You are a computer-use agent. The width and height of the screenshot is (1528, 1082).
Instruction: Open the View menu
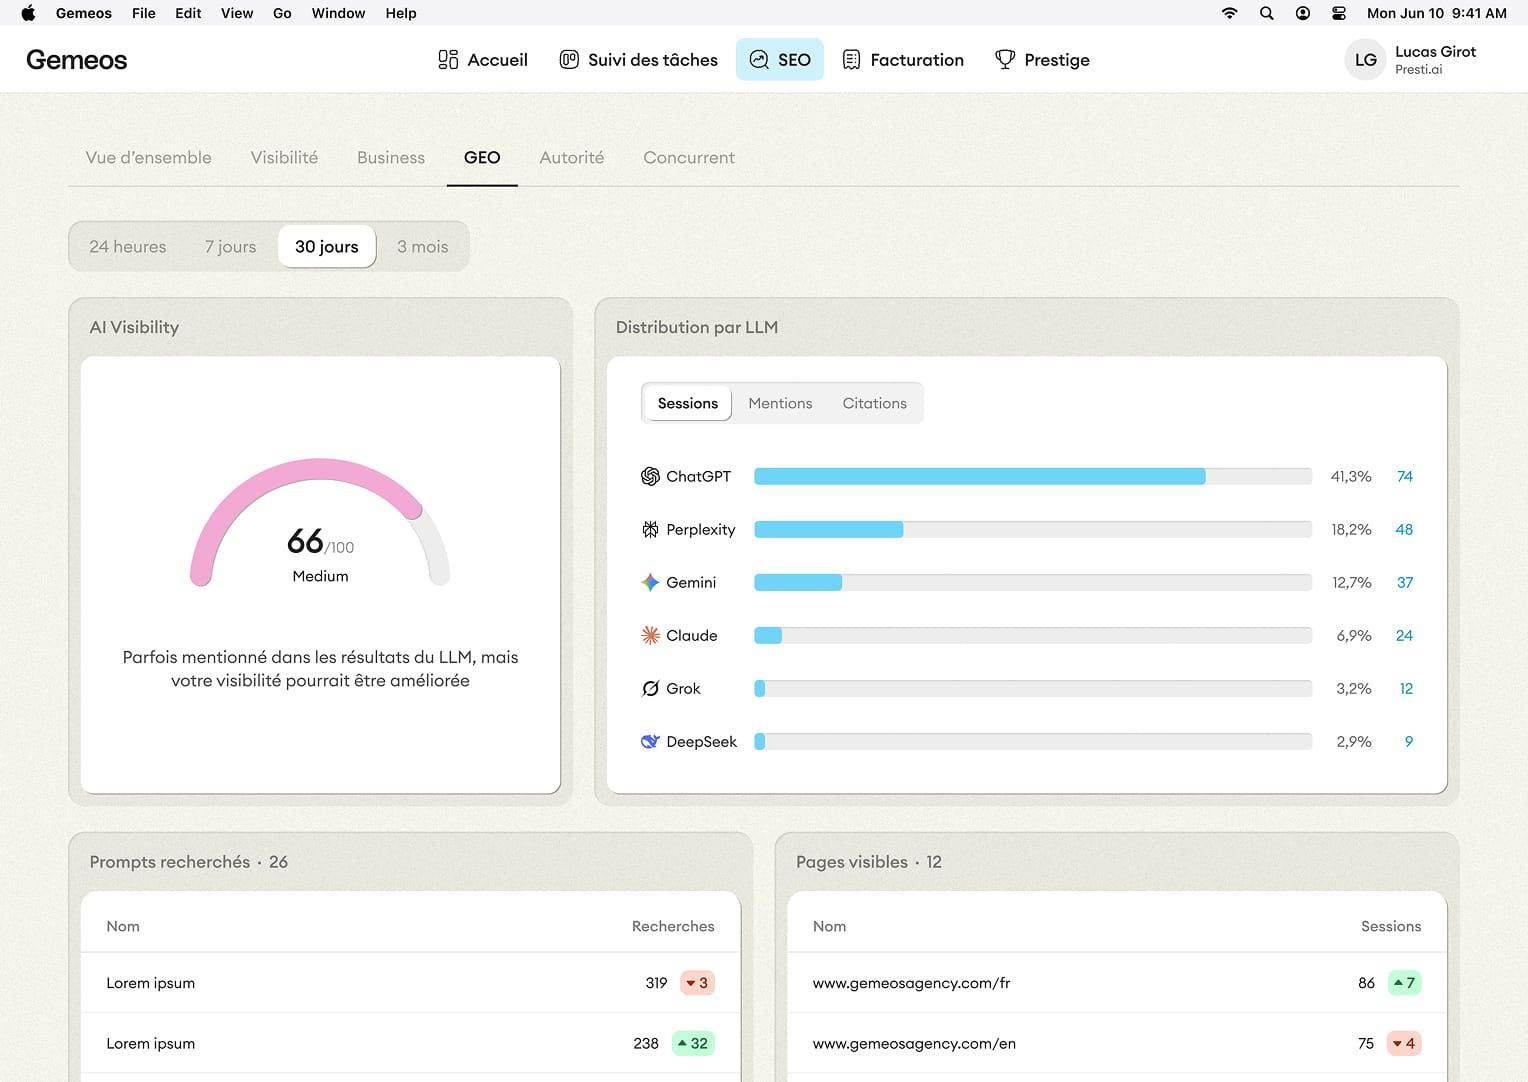[237, 13]
